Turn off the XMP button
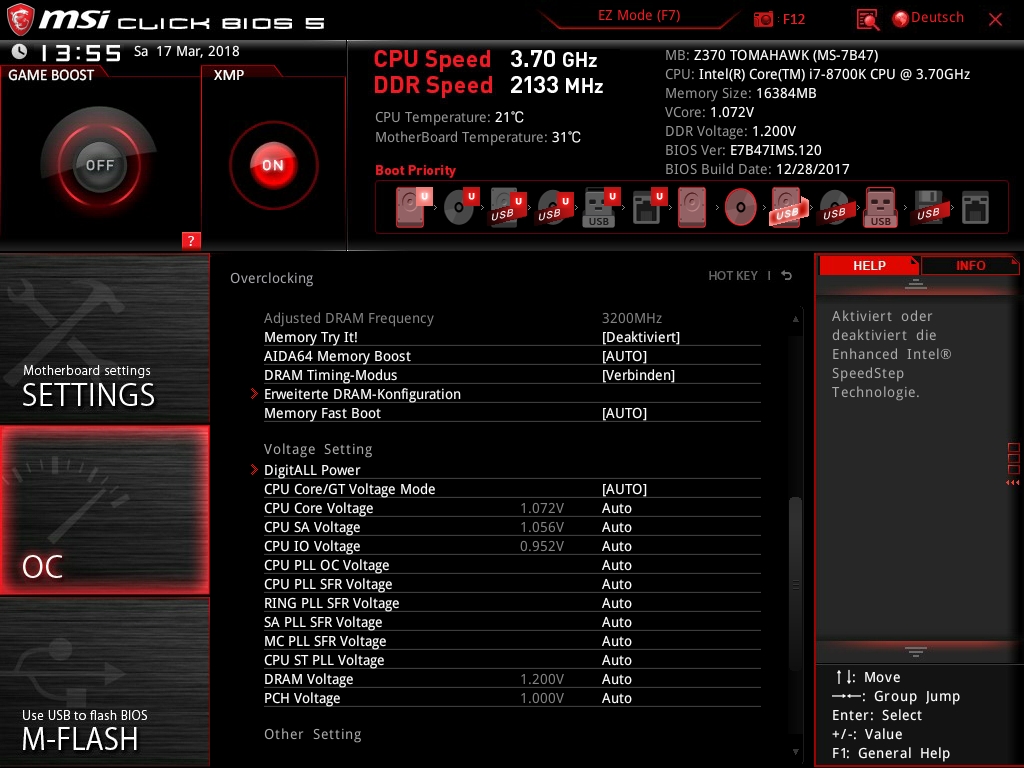This screenshot has height=768, width=1024. [x=273, y=165]
